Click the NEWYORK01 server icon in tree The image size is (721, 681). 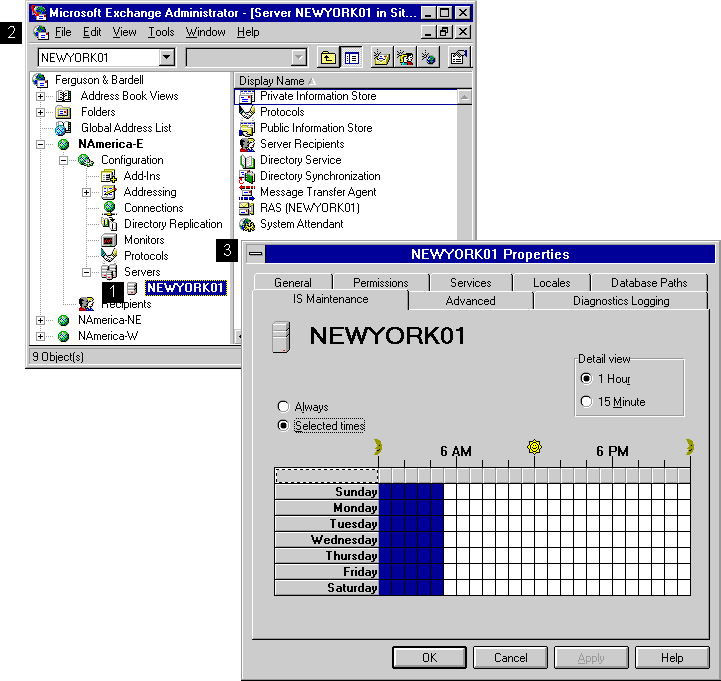pyautogui.click(x=132, y=288)
